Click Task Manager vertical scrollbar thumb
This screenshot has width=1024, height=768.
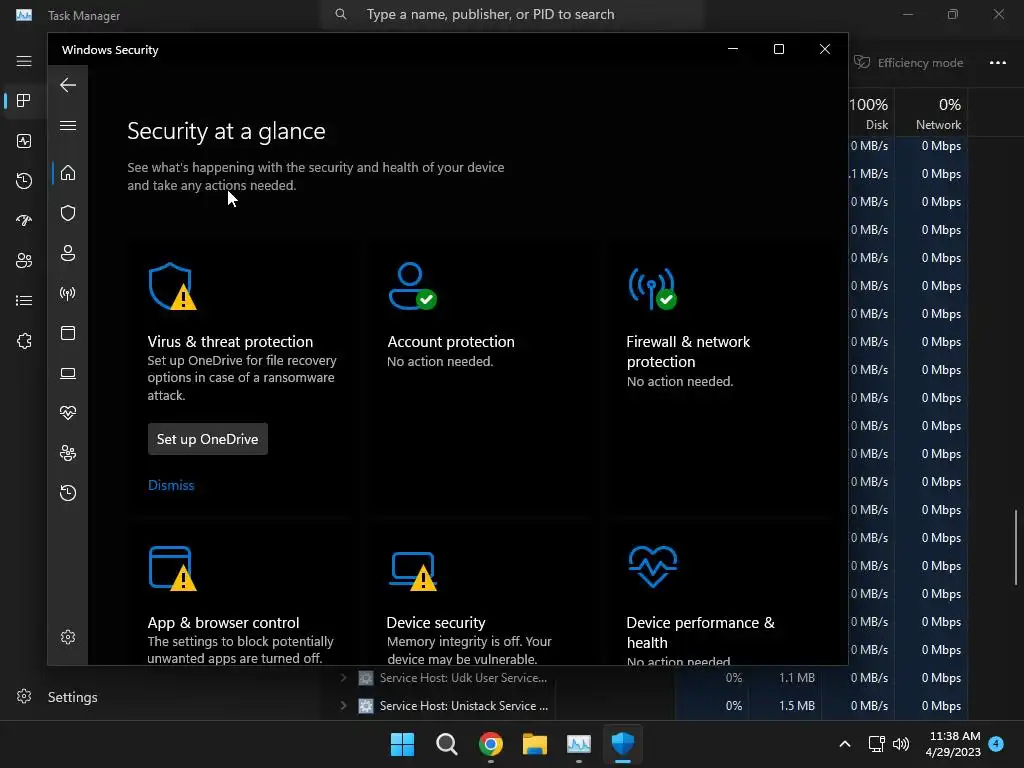point(1016,547)
